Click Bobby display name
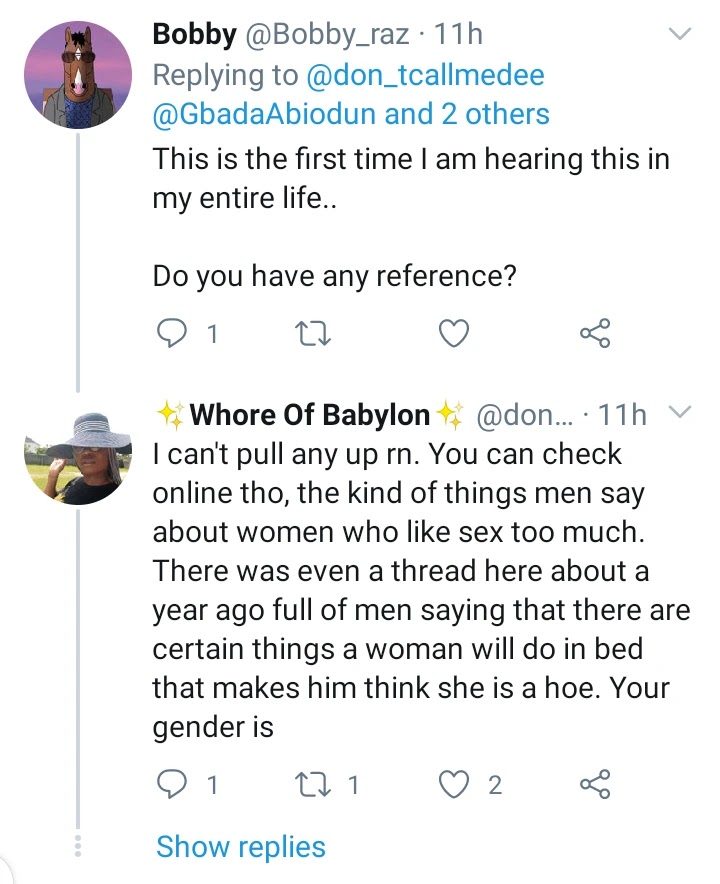The height and width of the screenshot is (884, 720). 195,34
